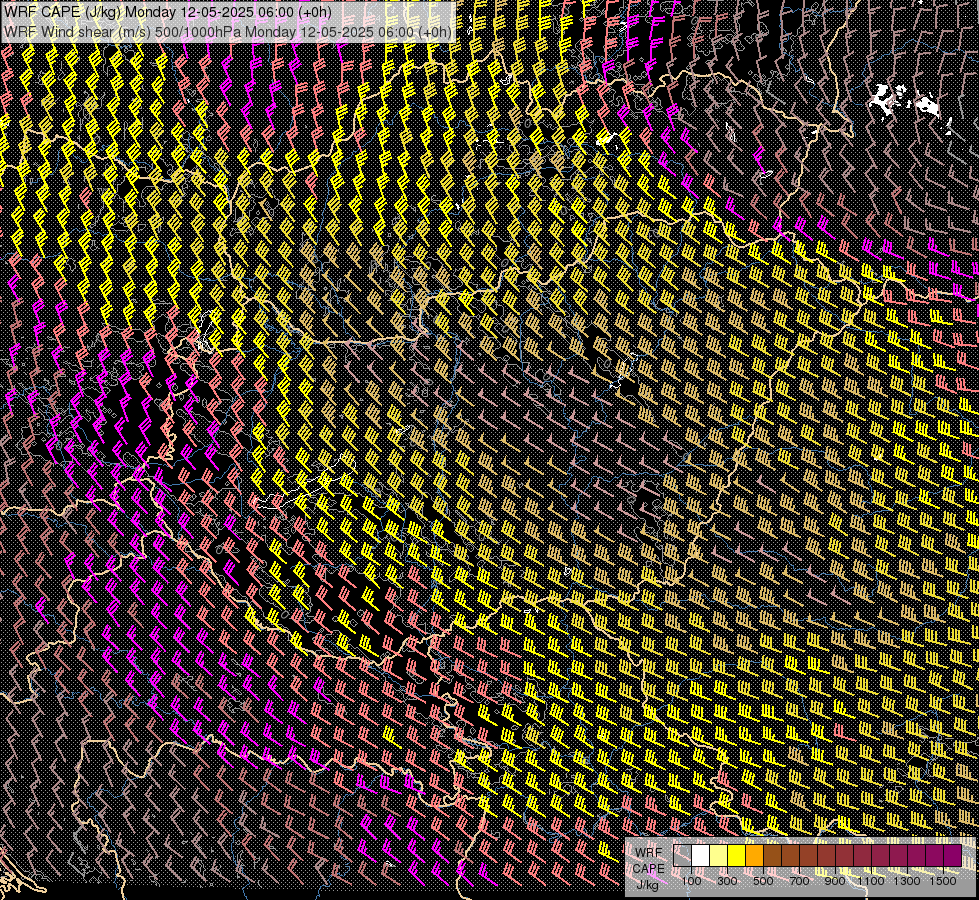Viewport: 979px width, 900px height.
Task: Click the 1300 value in the legend
Action: click(x=907, y=881)
